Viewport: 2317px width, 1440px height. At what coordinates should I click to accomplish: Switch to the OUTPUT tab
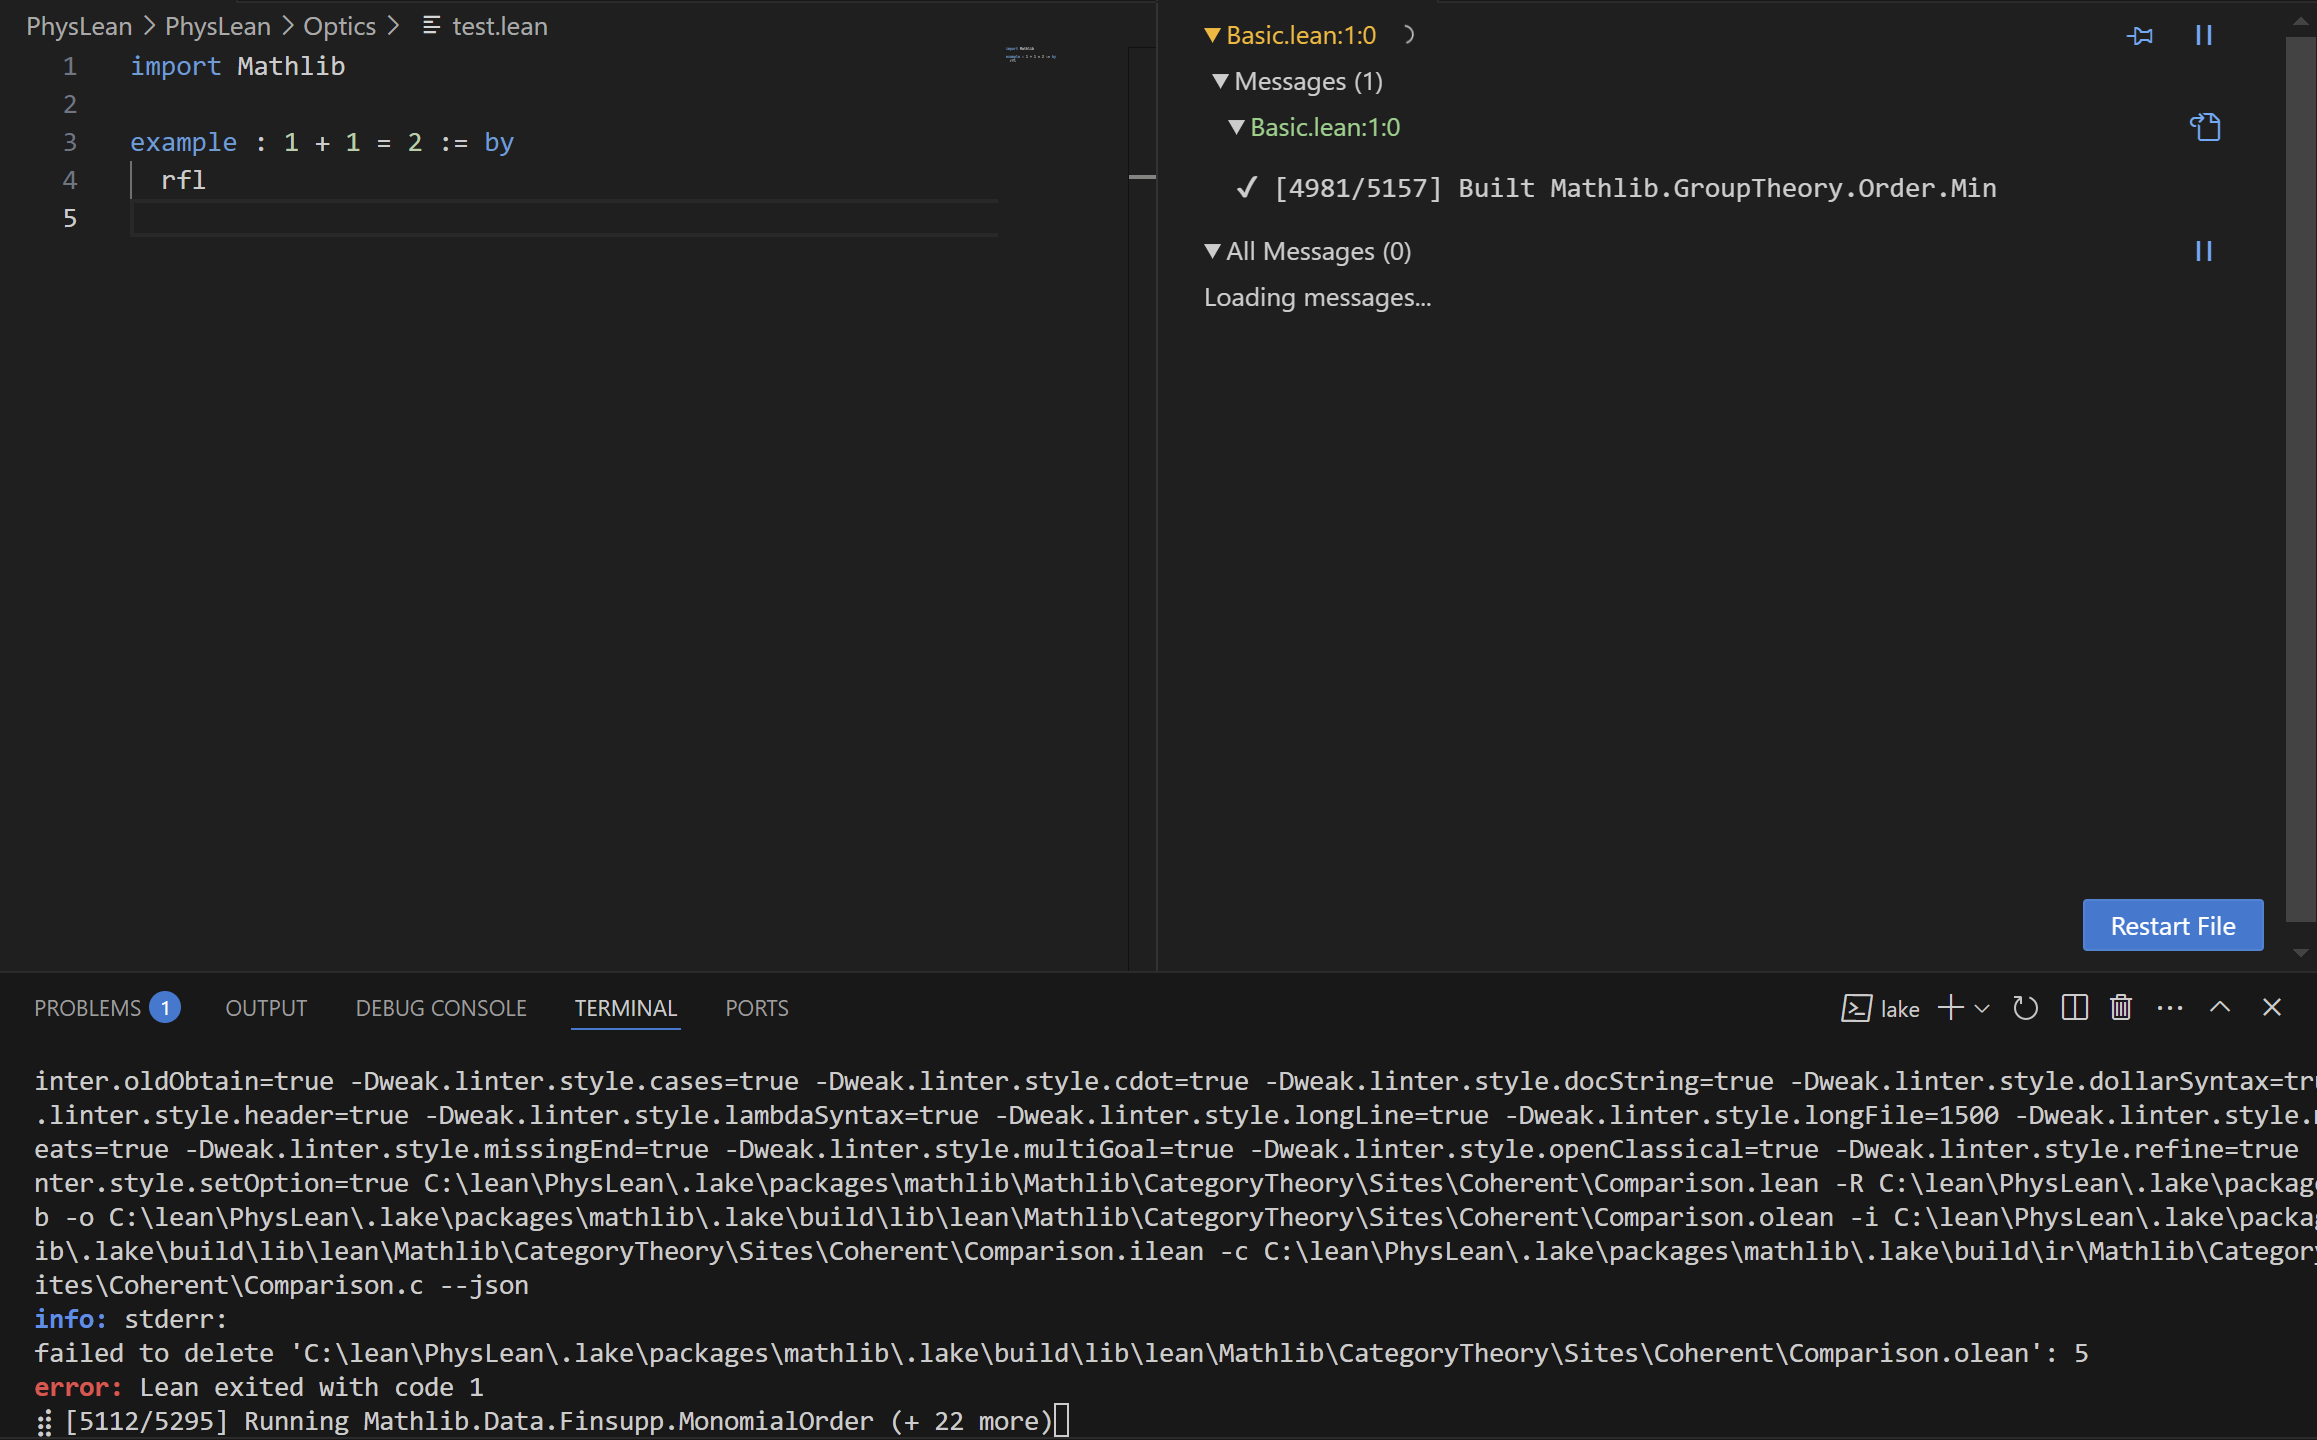[x=266, y=1008]
